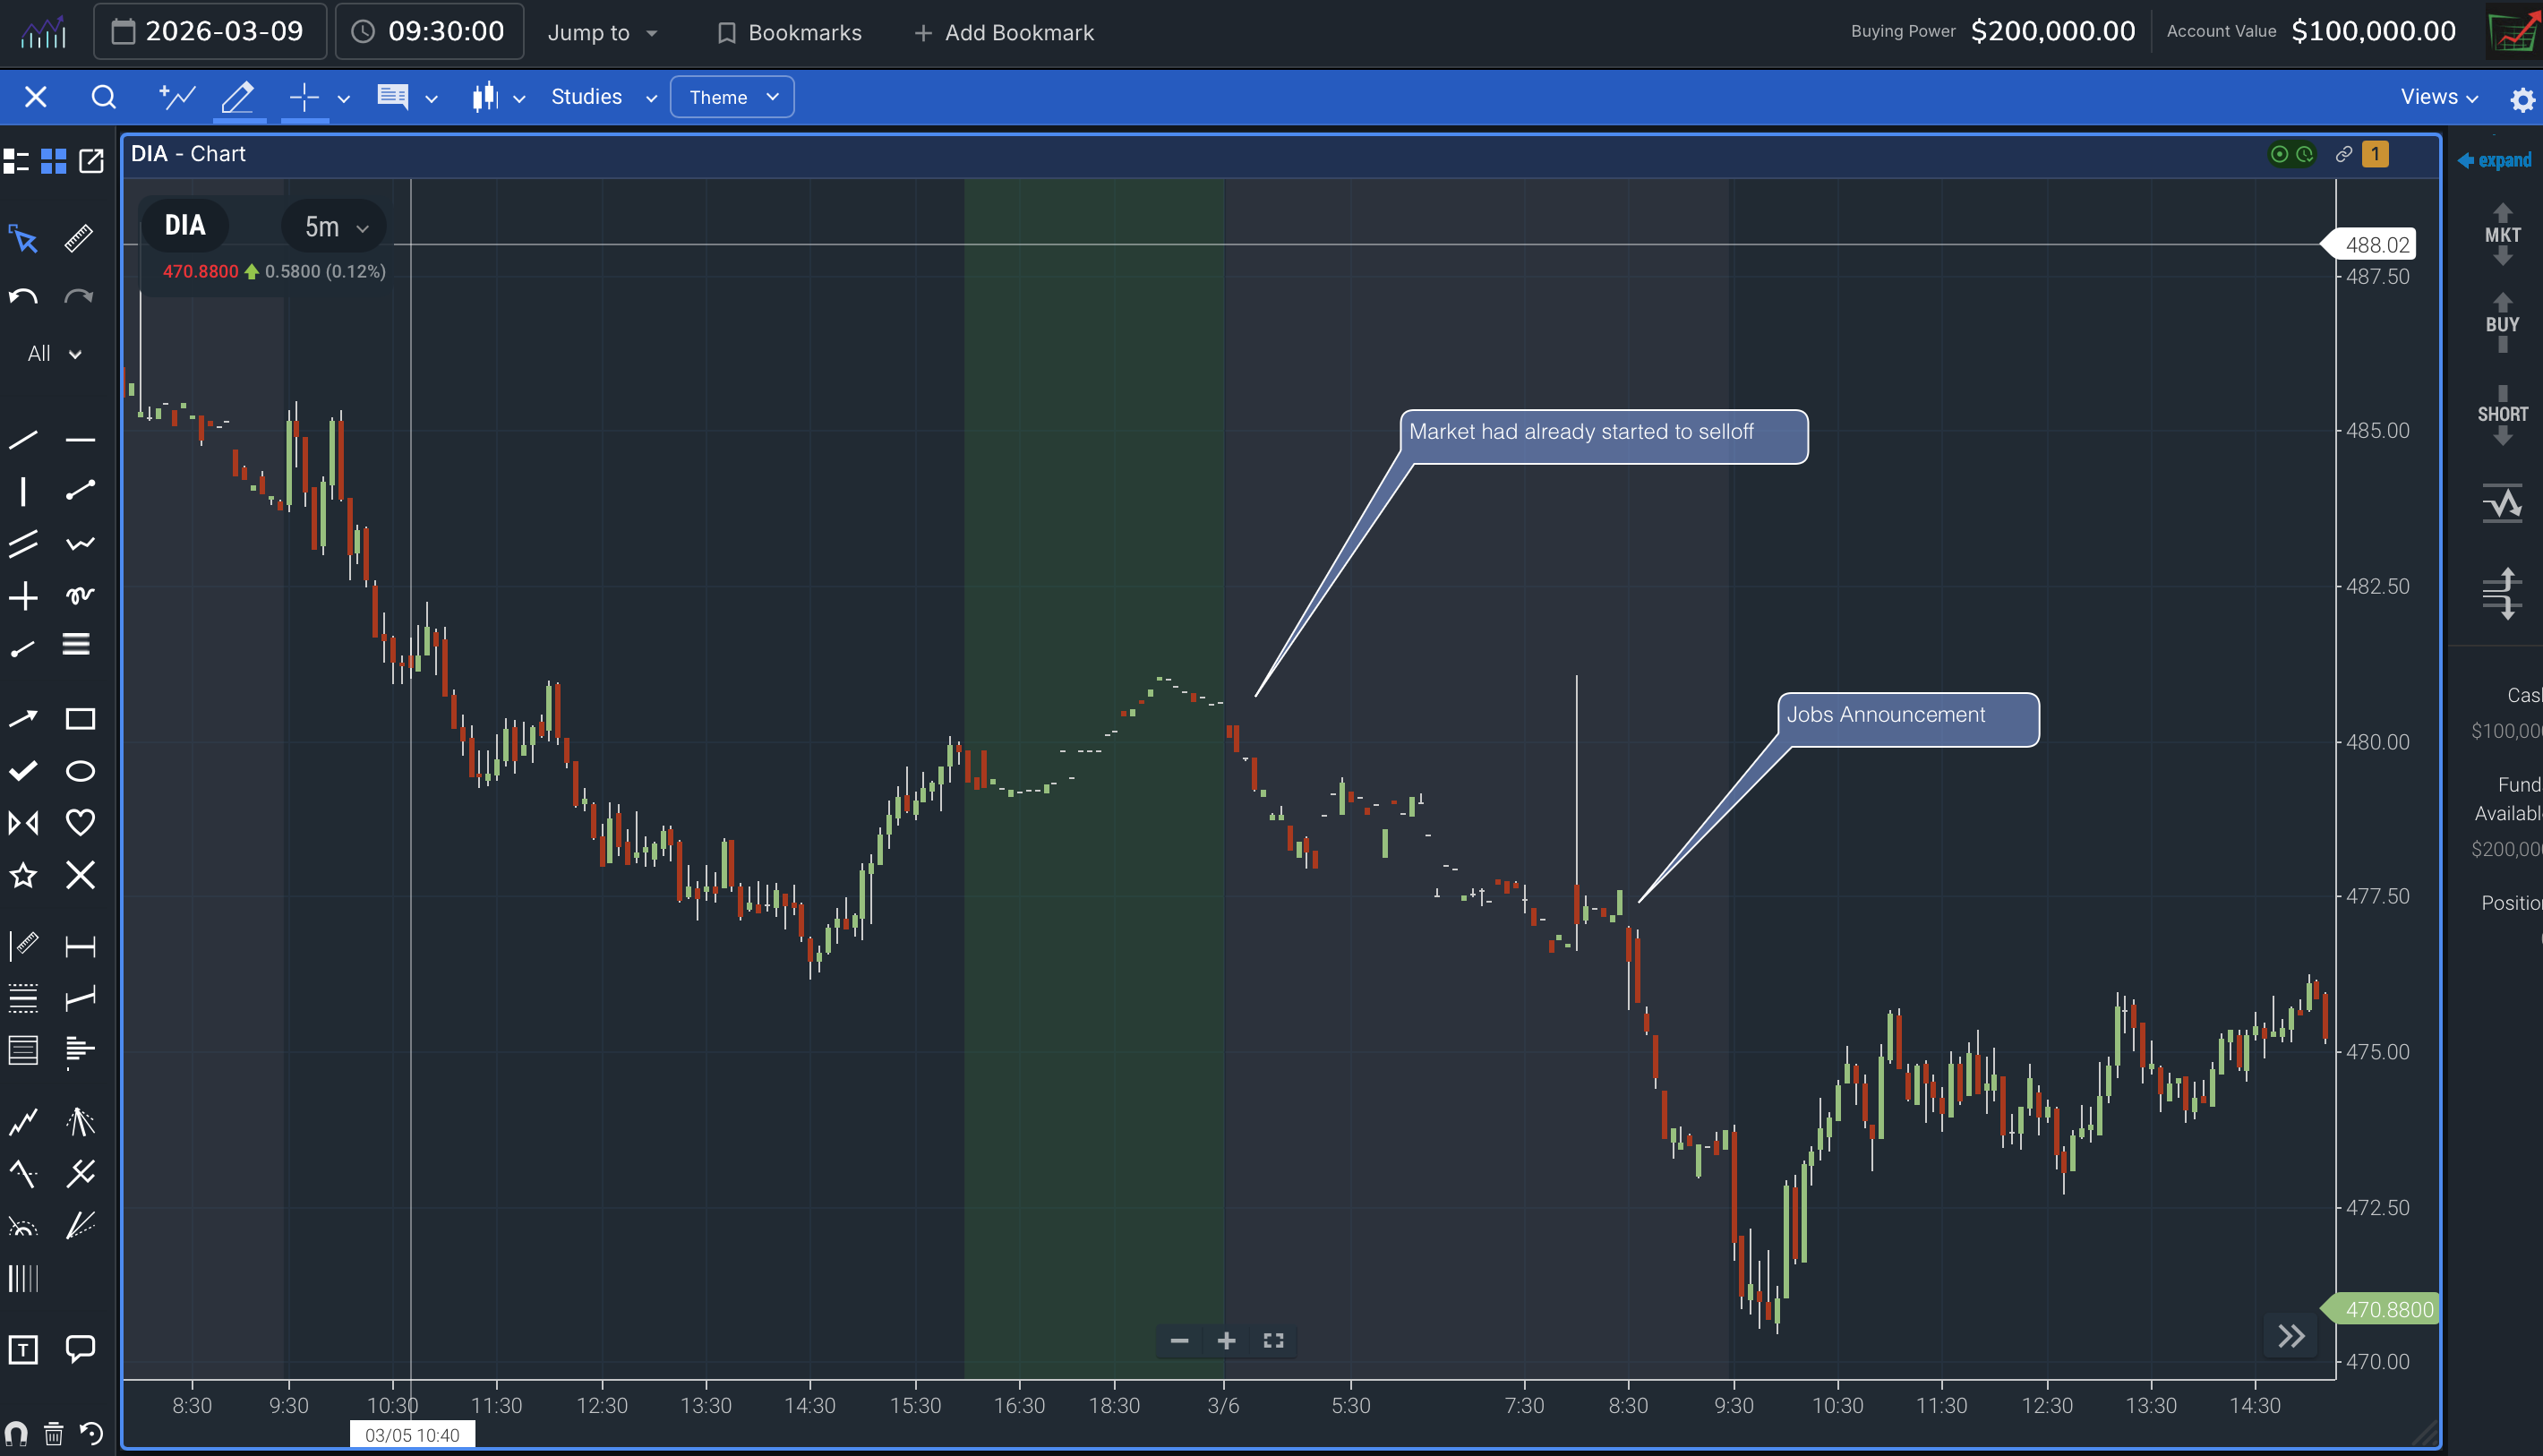Image resolution: width=2543 pixels, height=1456 pixels.
Task: Select the measuring ruler tool
Action: [x=77, y=239]
